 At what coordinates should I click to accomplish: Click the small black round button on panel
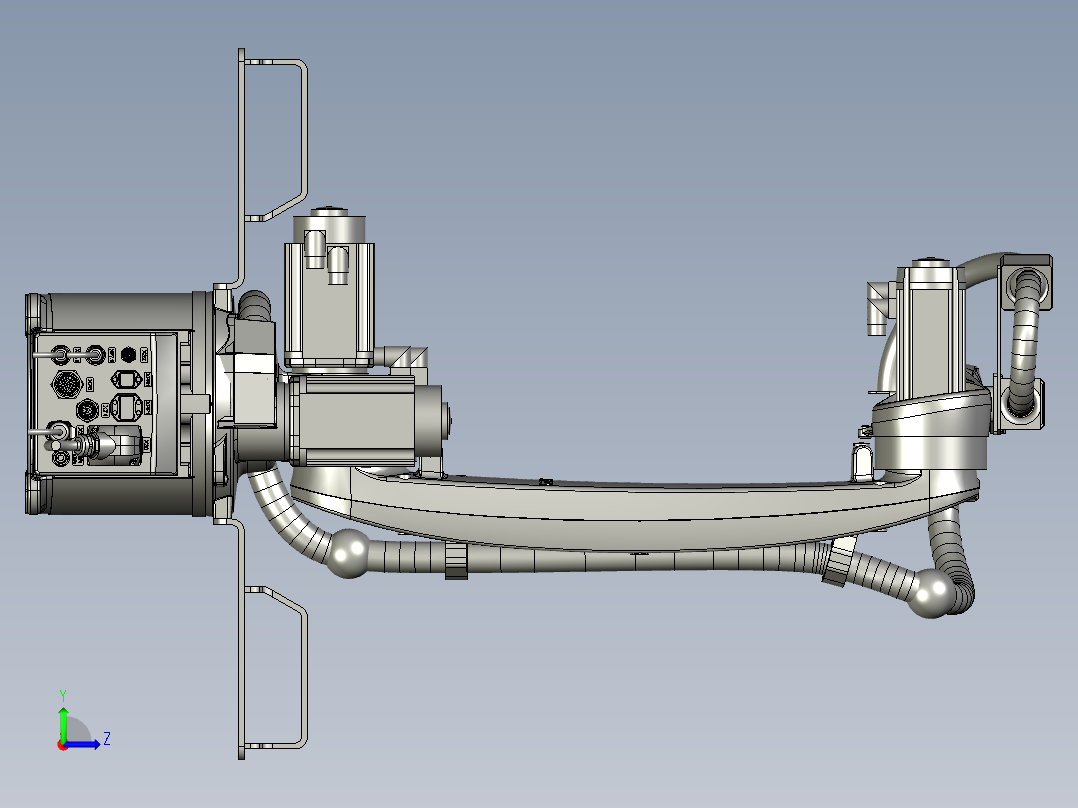point(129,354)
